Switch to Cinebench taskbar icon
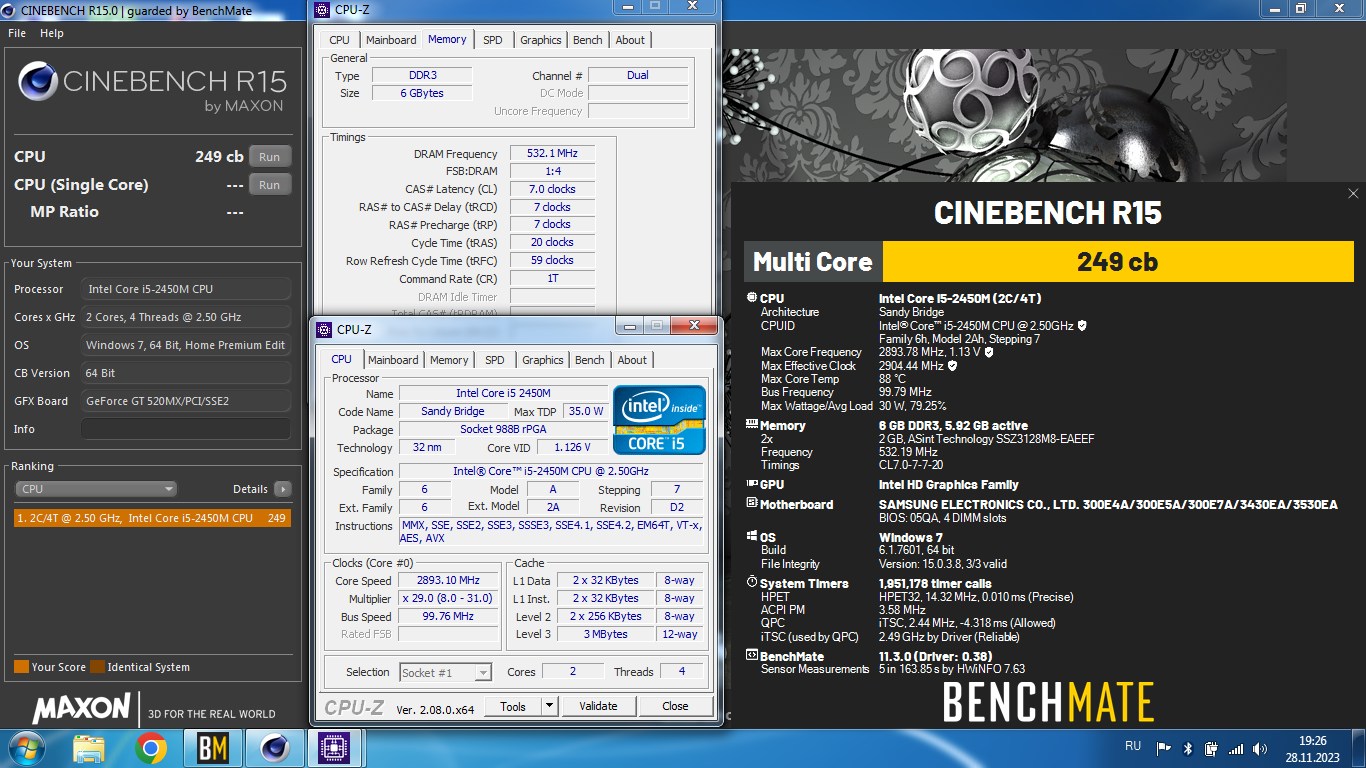1366x768 pixels. coord(274,748)
